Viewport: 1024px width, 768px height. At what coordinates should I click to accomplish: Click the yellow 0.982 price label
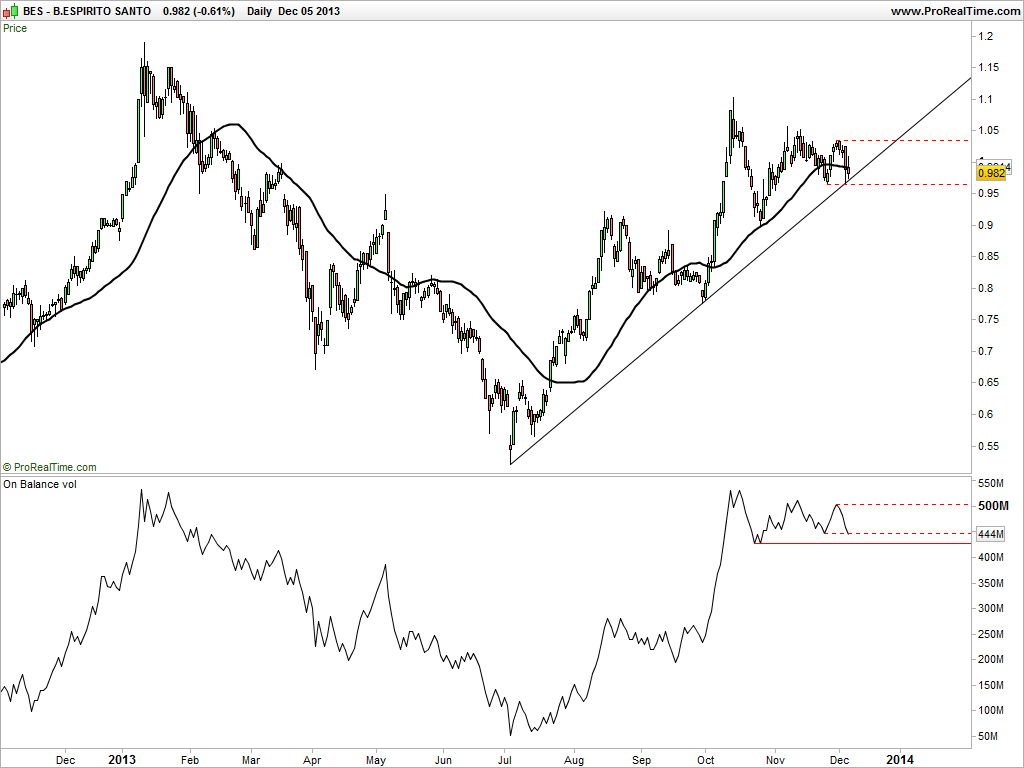click(991, 173)
